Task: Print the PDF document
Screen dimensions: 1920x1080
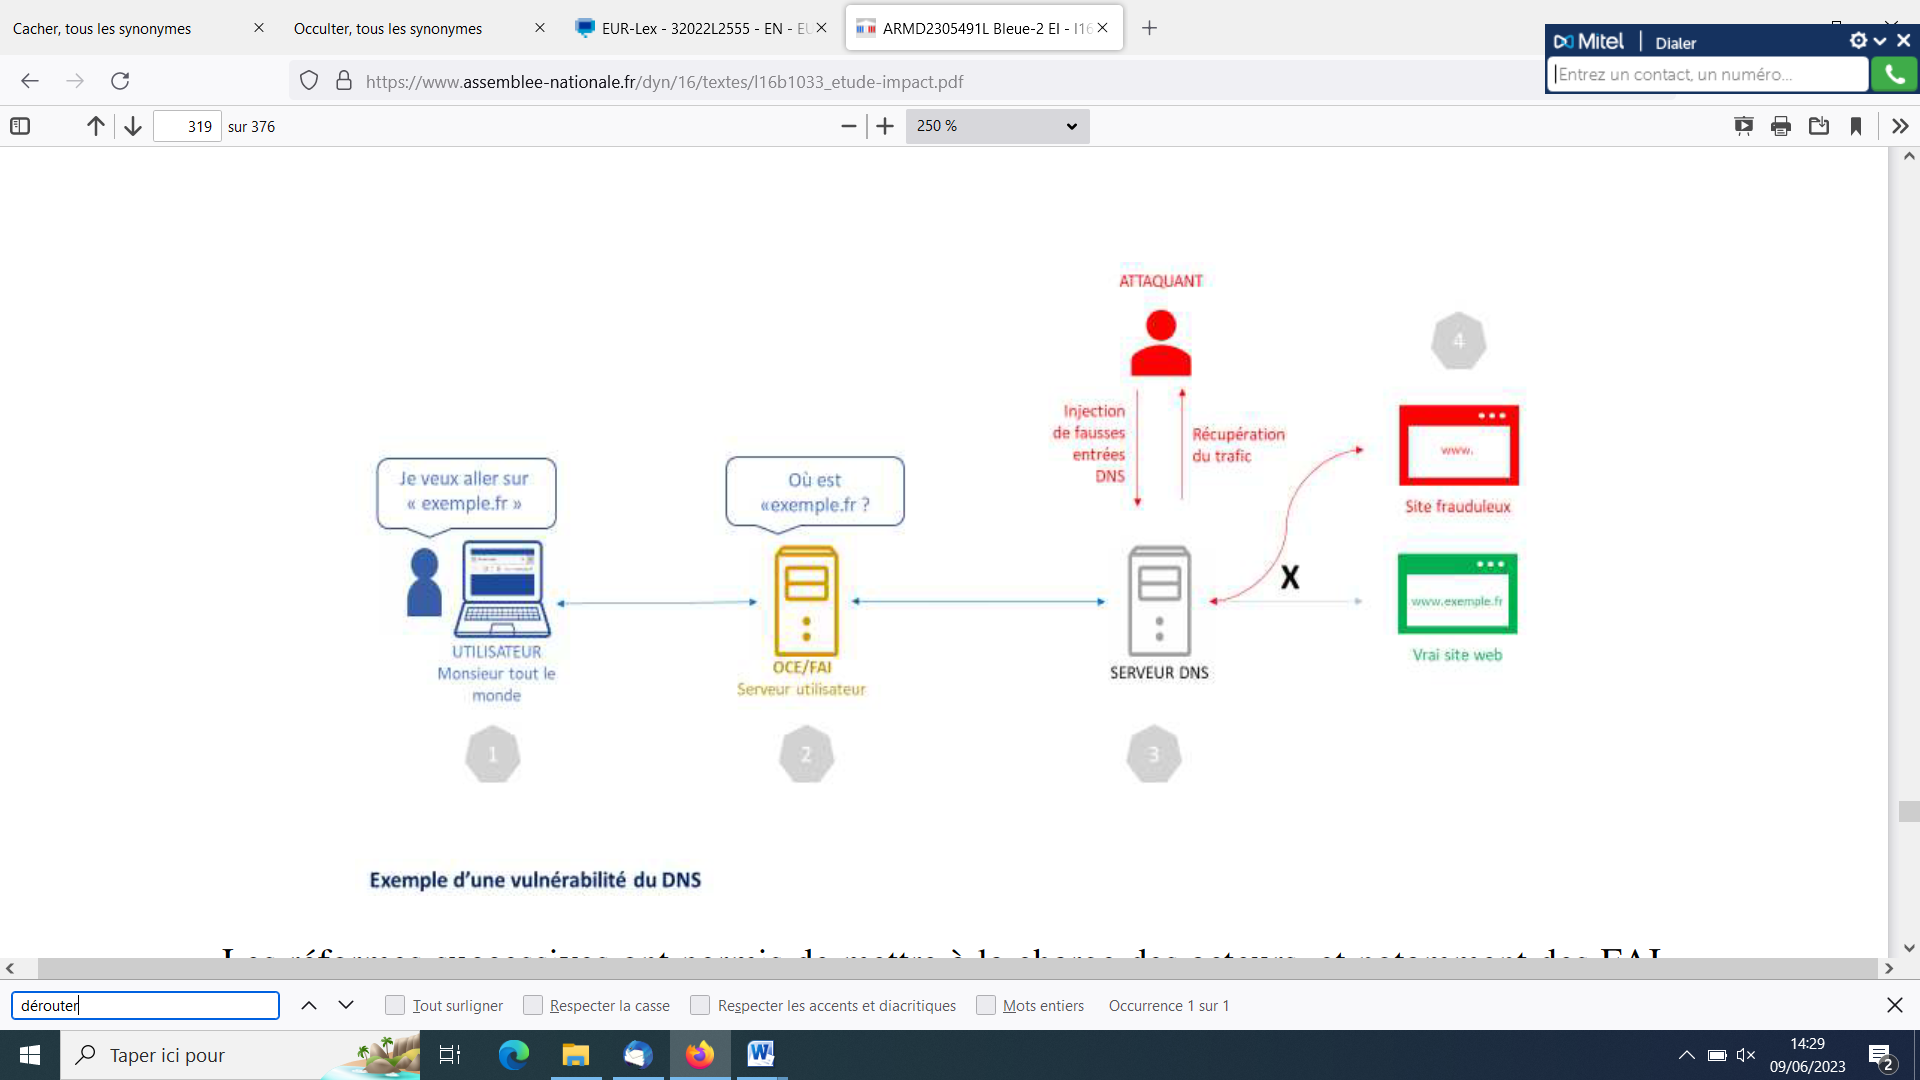Action: (x=1781, y=126)
